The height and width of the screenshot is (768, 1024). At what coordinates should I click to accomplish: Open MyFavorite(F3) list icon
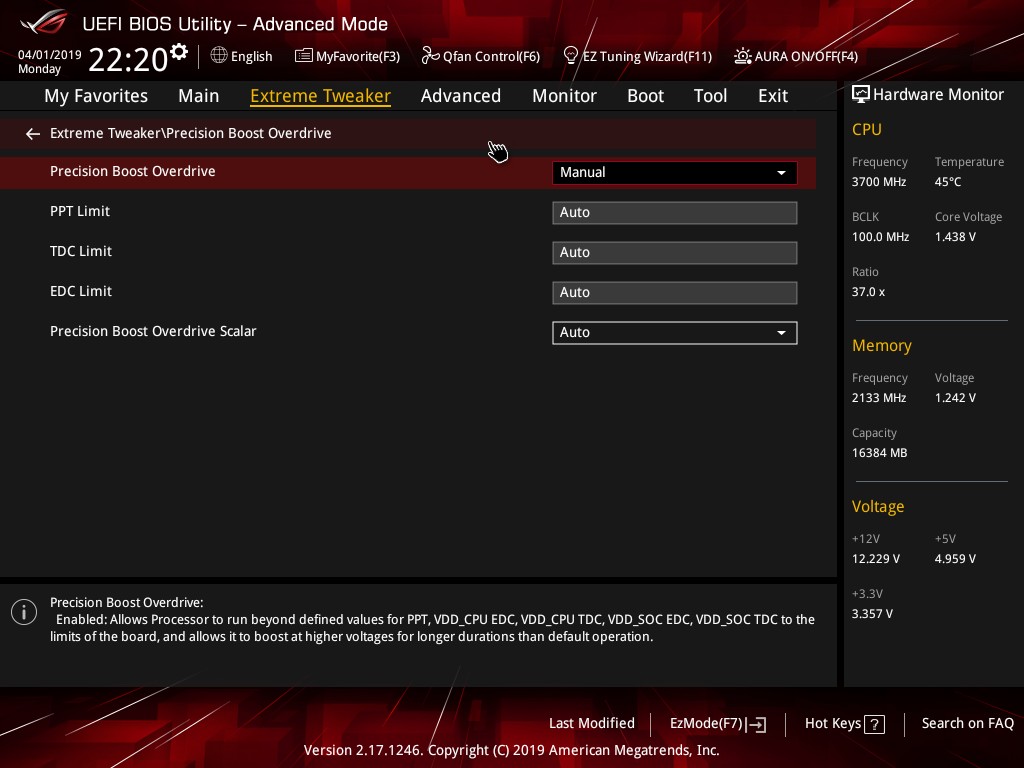304,56
